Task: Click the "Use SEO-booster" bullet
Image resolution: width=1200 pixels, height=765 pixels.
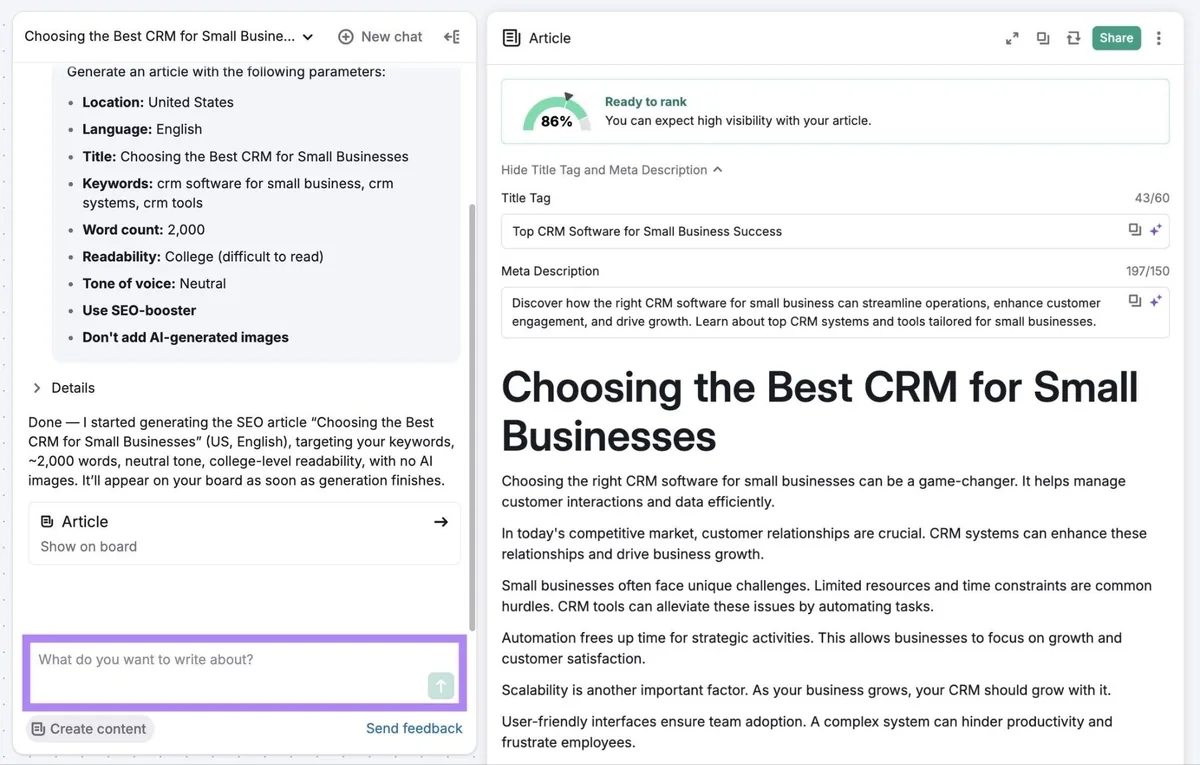Action: [x=139, y=311]
